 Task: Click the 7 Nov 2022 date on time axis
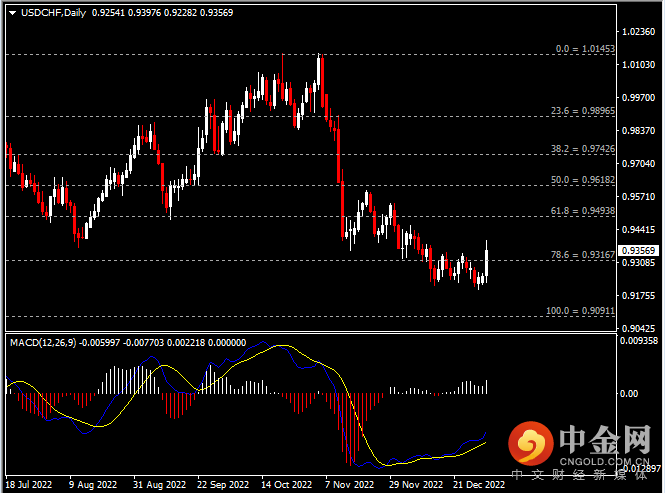[x=349, y=484]
